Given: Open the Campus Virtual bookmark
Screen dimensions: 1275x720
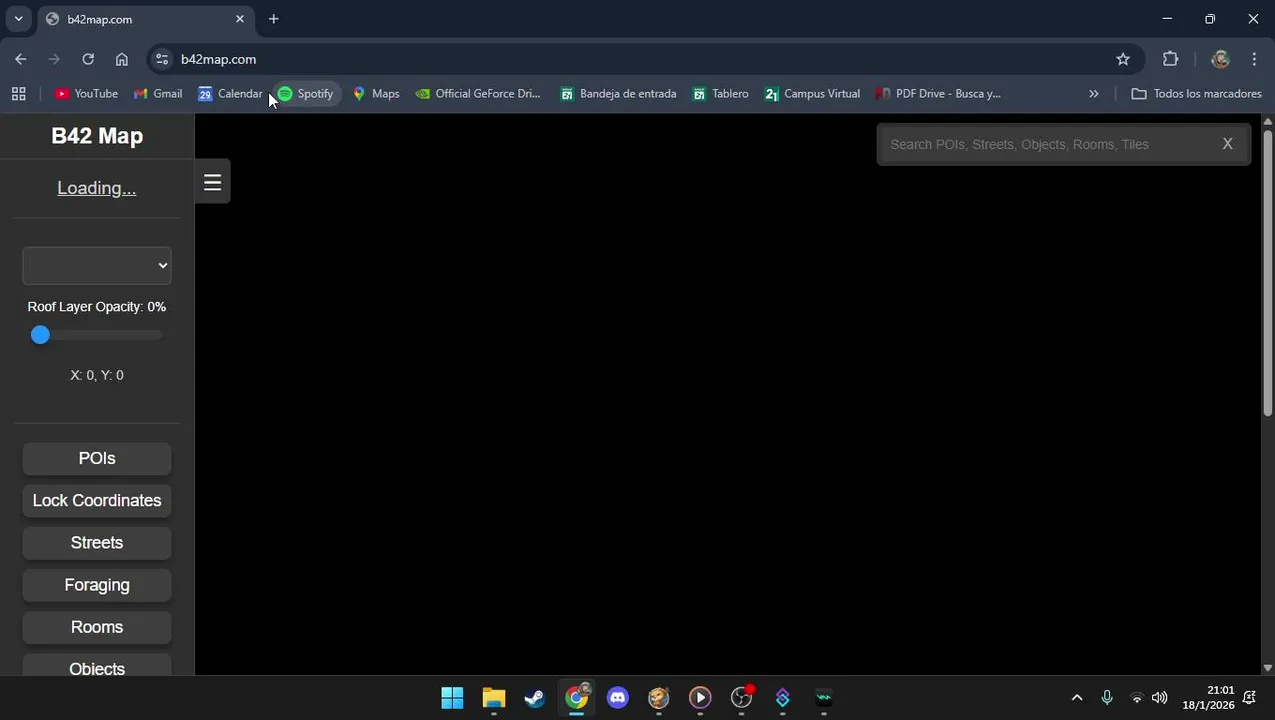Looking at the screenshot, I should [812, 93].
